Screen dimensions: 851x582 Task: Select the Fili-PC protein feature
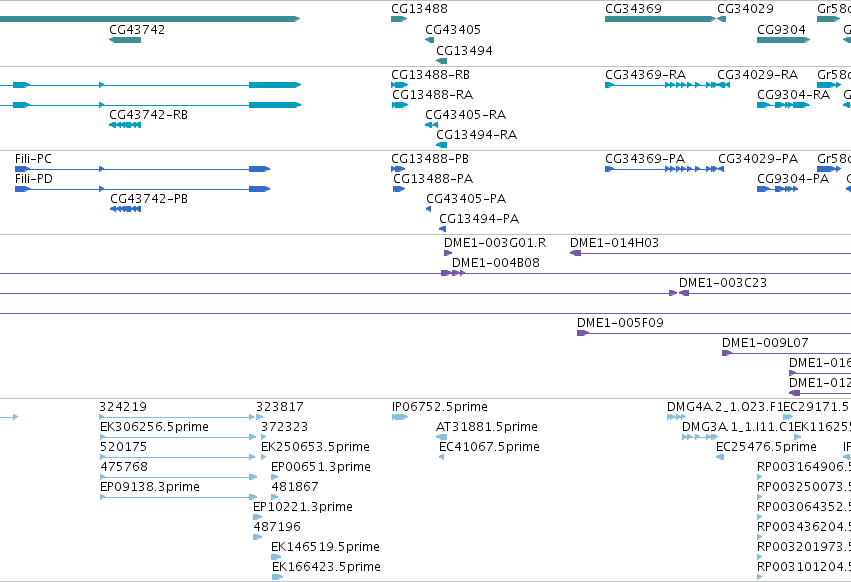pos(142,169)
